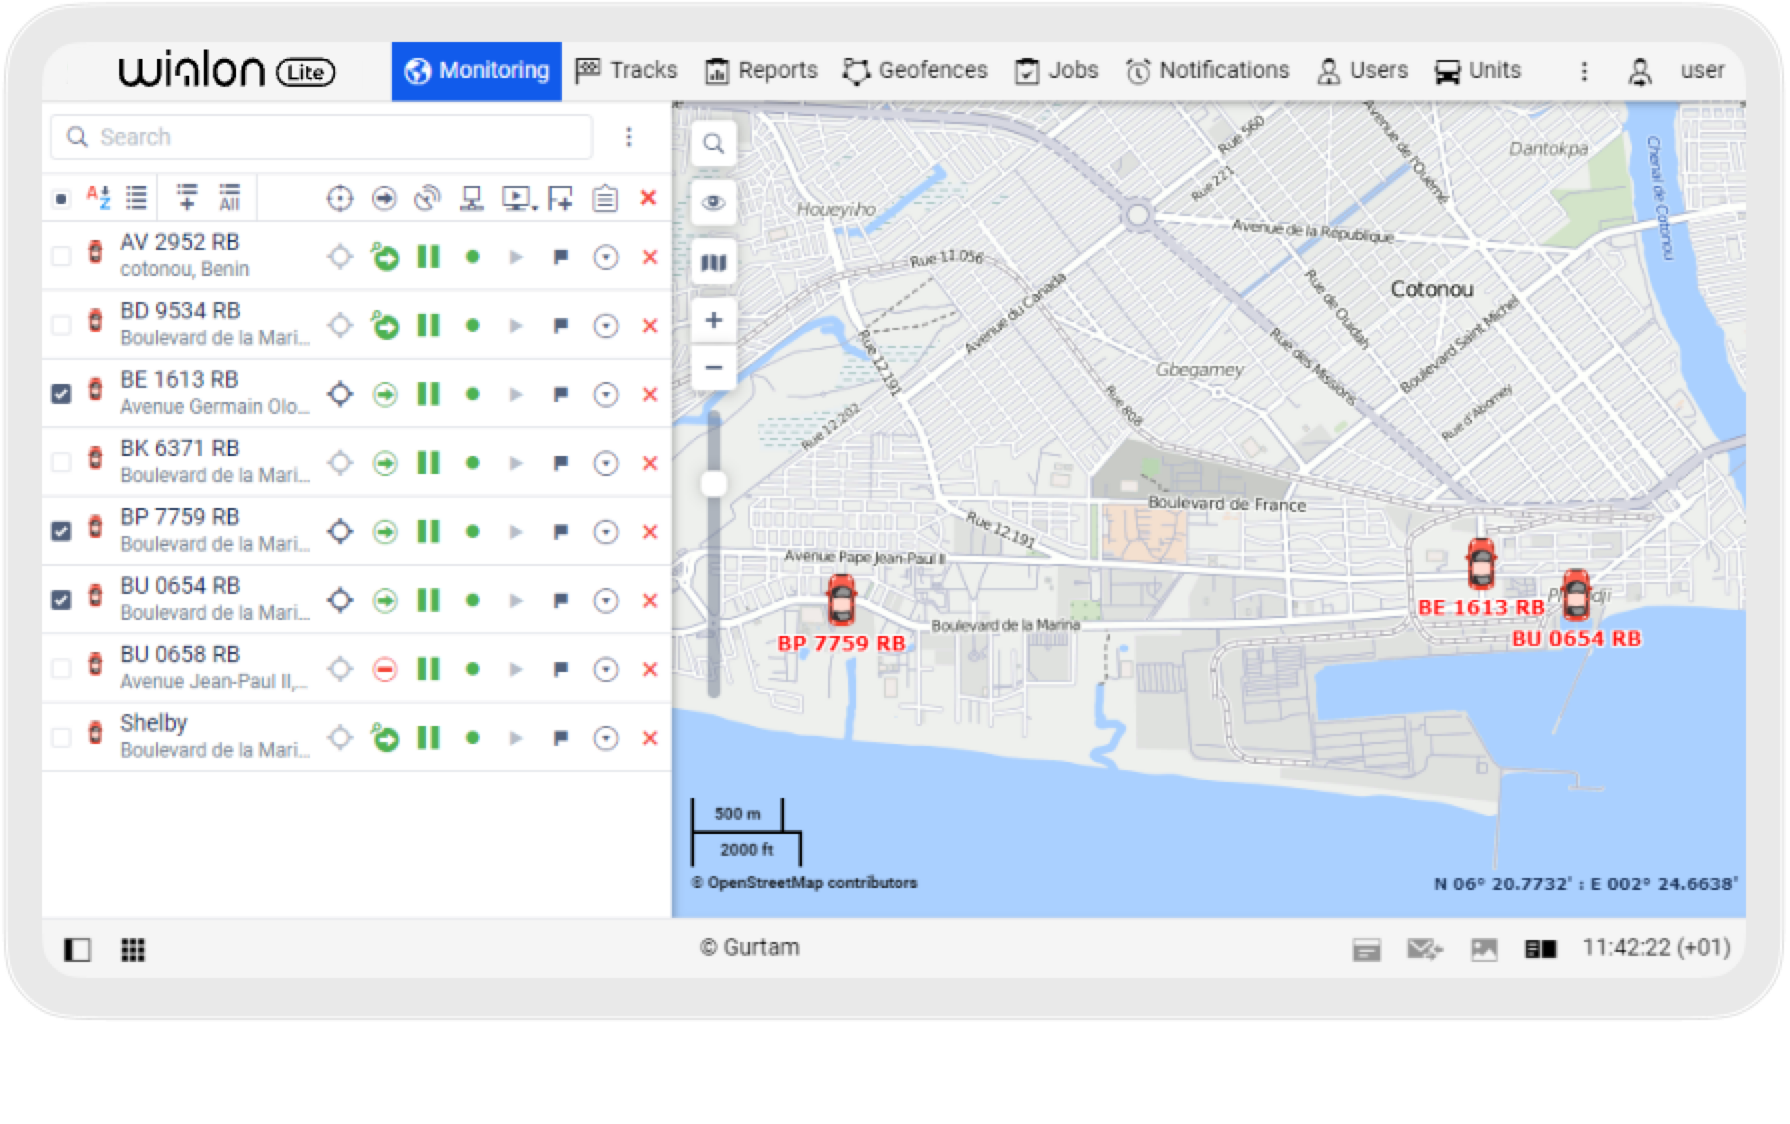Toggle map visible layers eye button
This screenshot has width=1790, height=1124.
coord(713,202)
